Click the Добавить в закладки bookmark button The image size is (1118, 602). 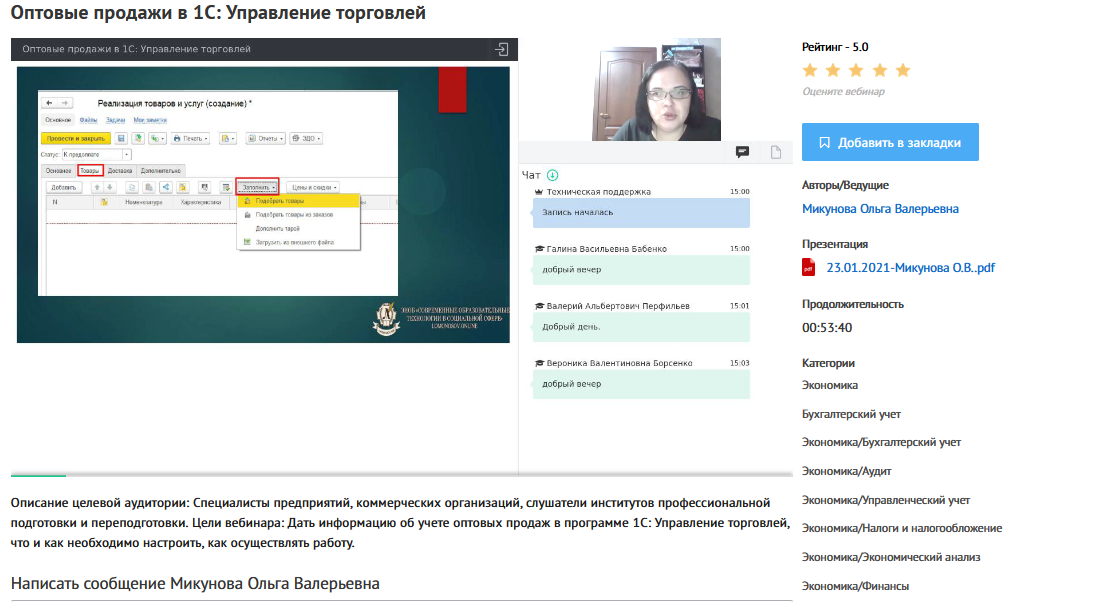pyautogui.click(x=890, y=142)
